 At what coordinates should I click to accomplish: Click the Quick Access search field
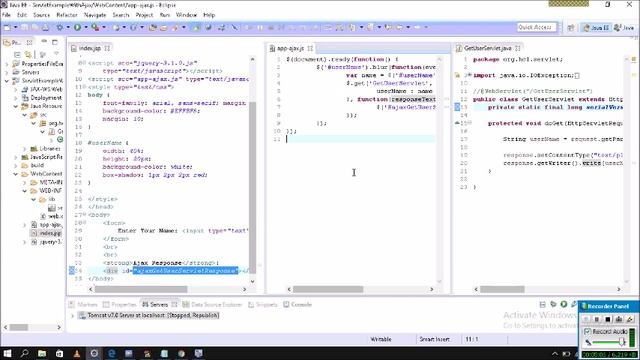(x=536, y=27)
